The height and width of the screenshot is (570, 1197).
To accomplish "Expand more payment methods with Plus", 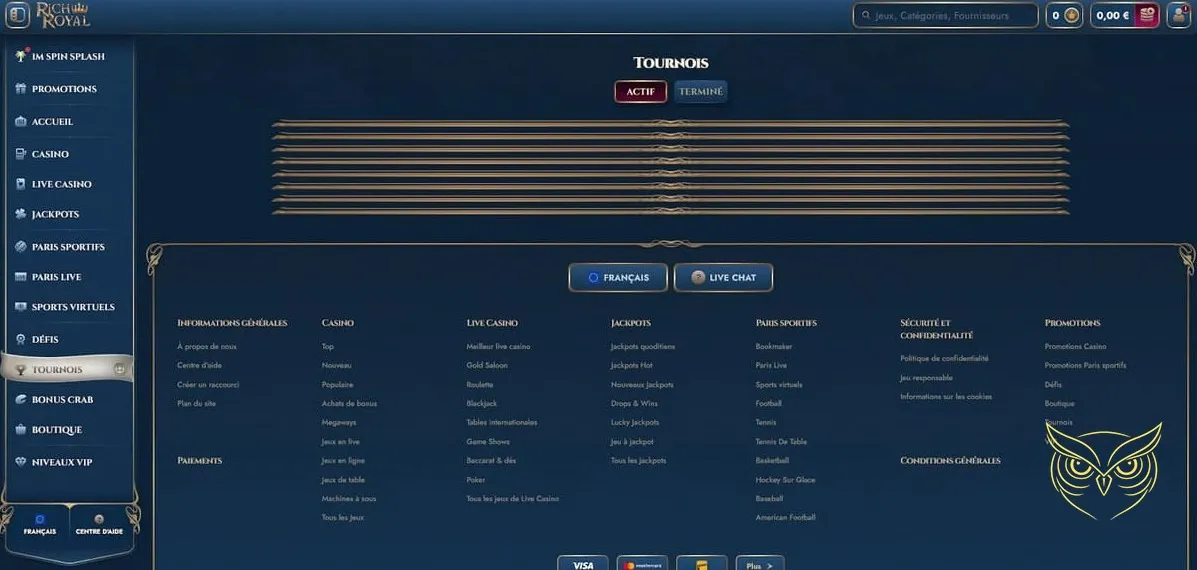I will [x=760, y=564].
